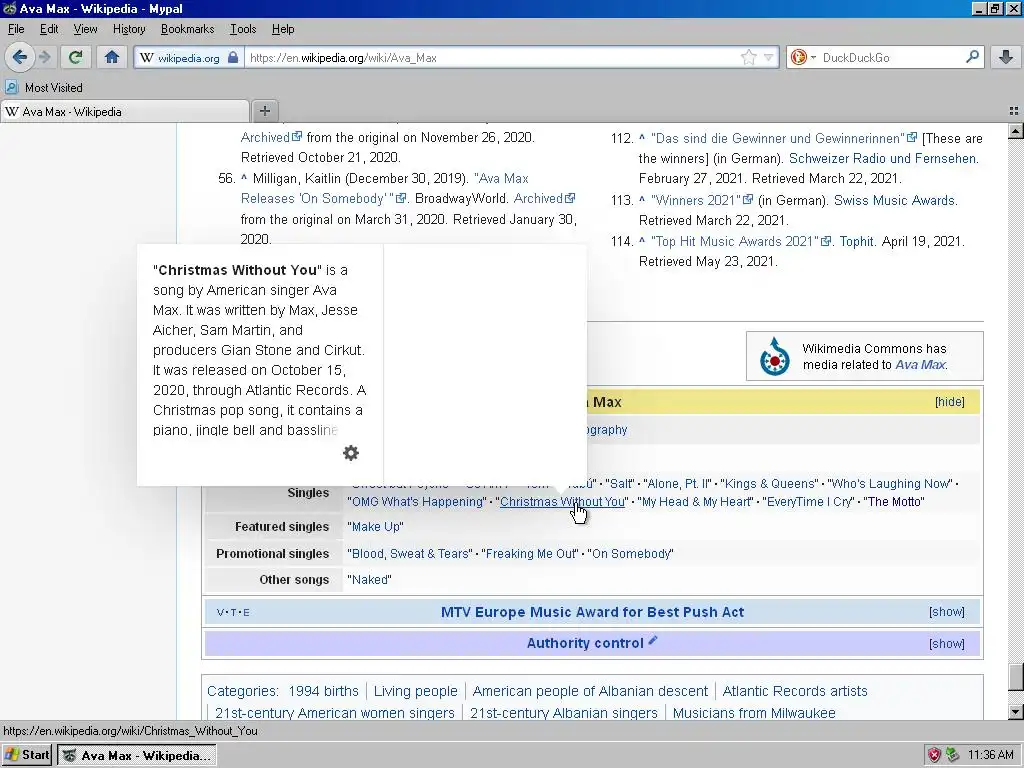The height and width of the screenshot is (768, 1024).
Task: Edit Authority control on Wikidata pencil
Action: click(x=652, y=641)
